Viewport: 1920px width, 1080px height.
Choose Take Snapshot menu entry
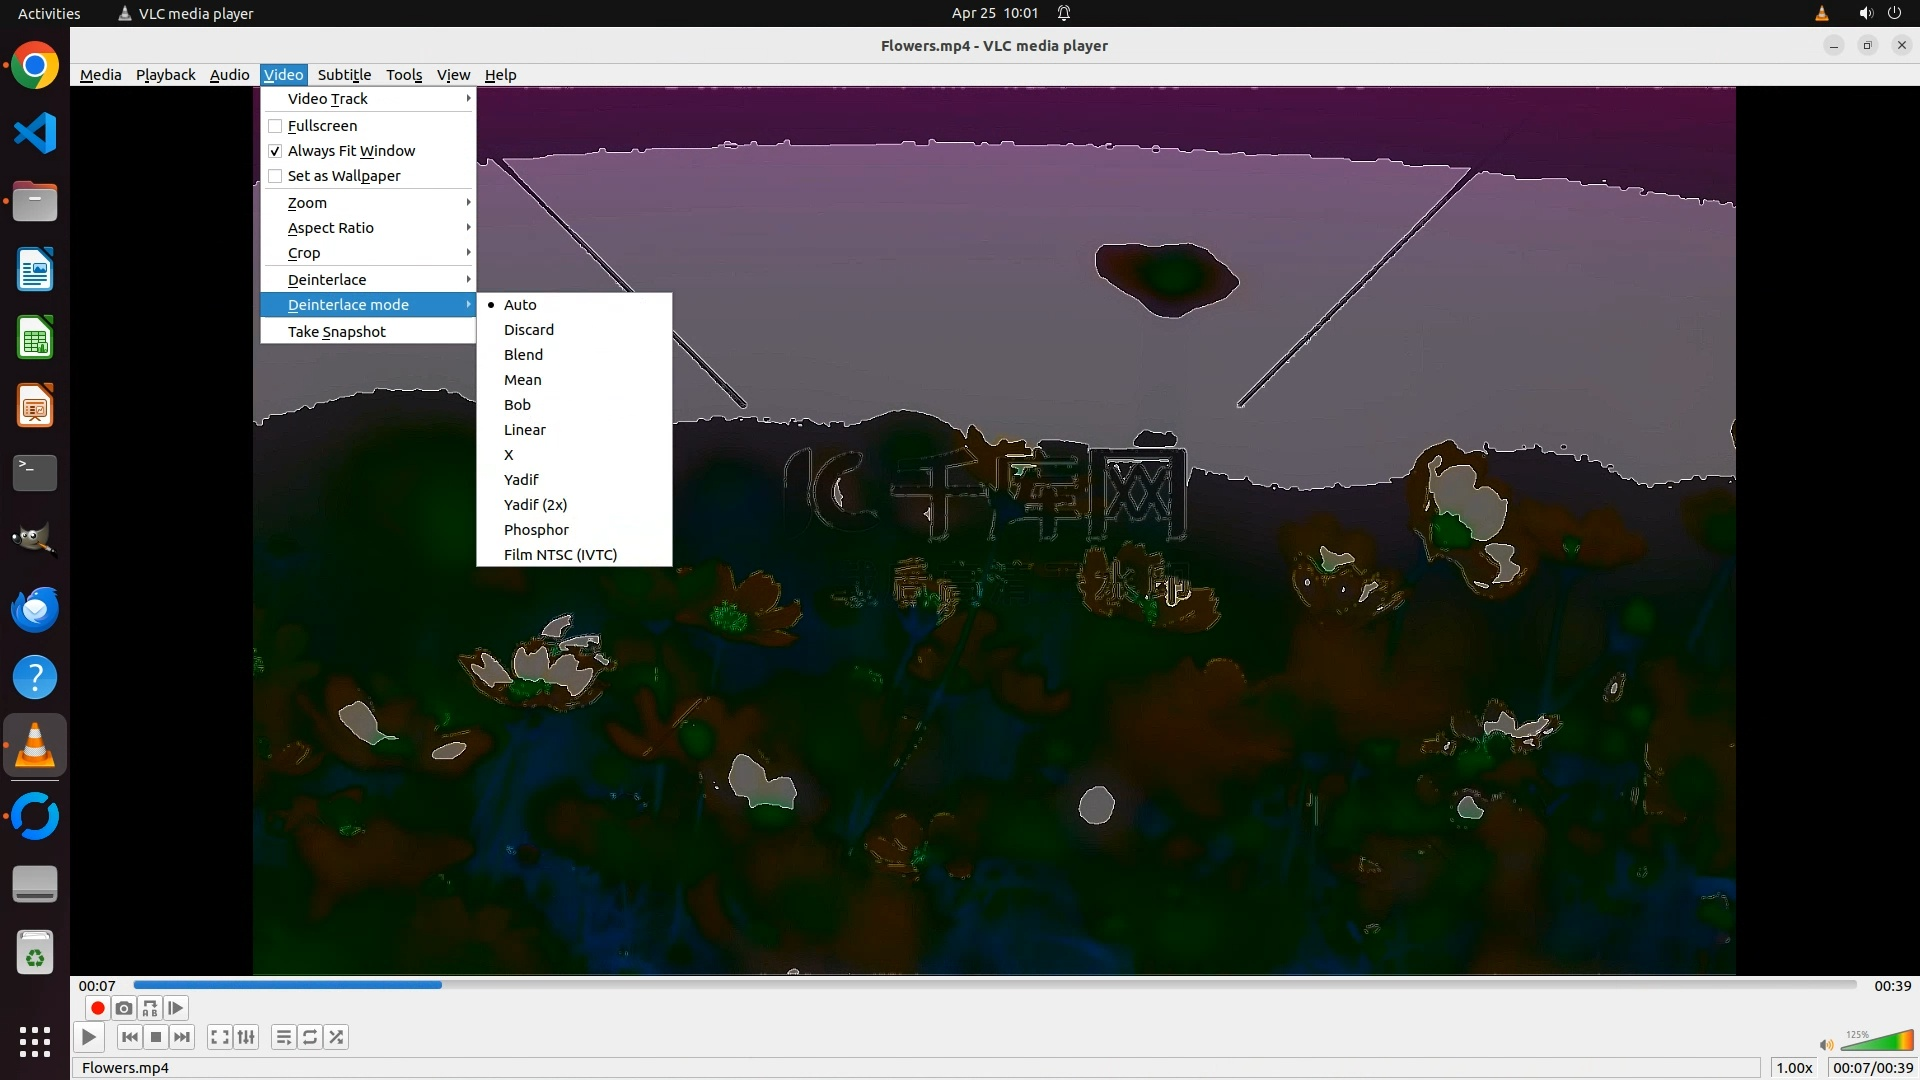[337, 332]
